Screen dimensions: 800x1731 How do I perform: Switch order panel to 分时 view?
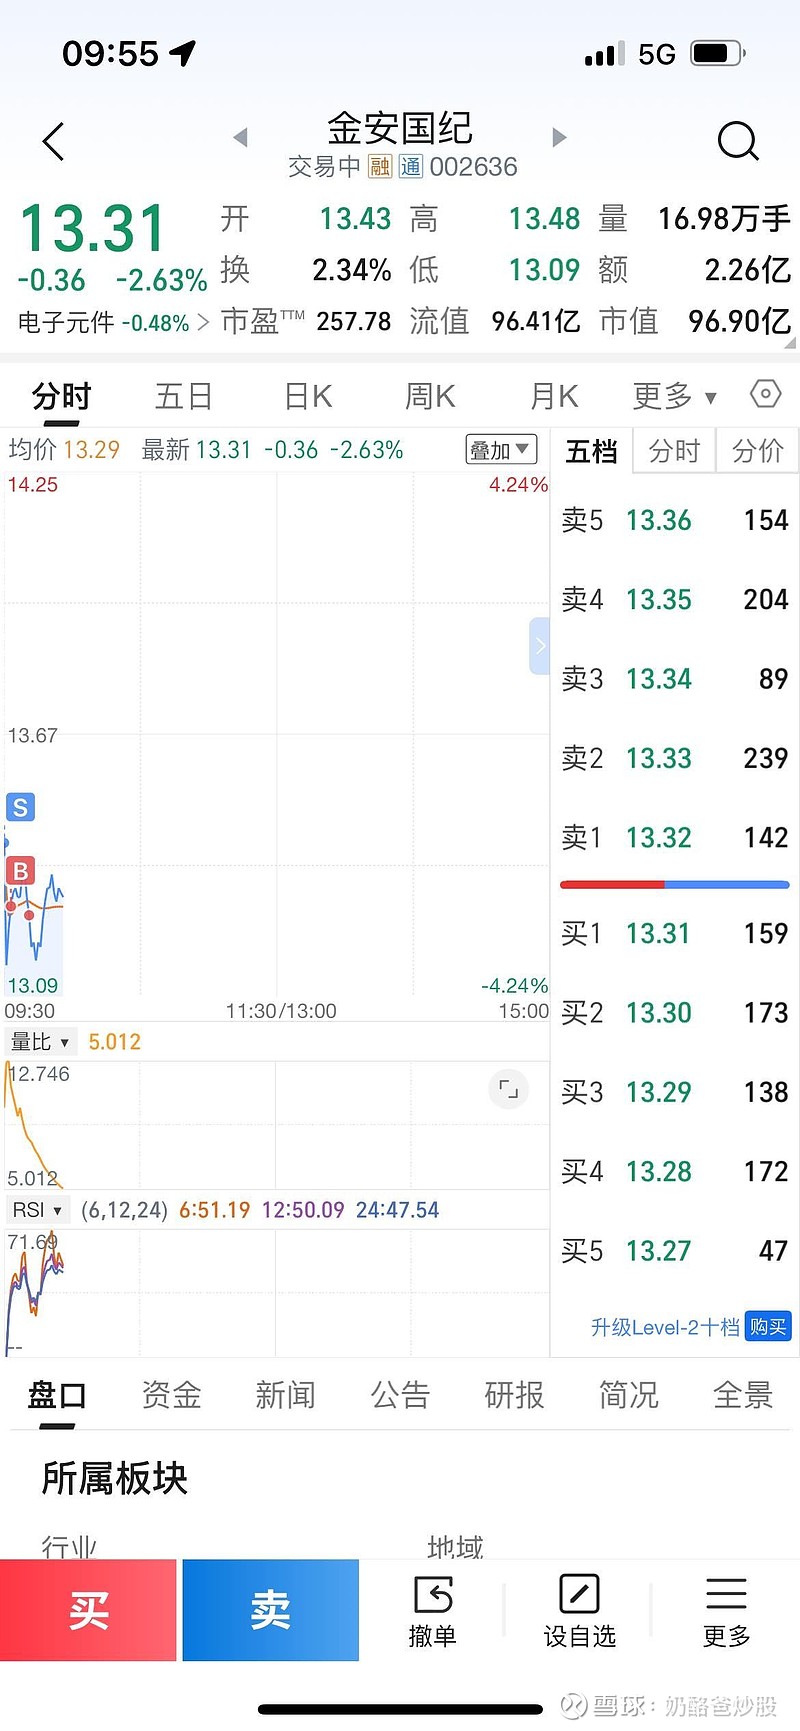coord(674,451)
